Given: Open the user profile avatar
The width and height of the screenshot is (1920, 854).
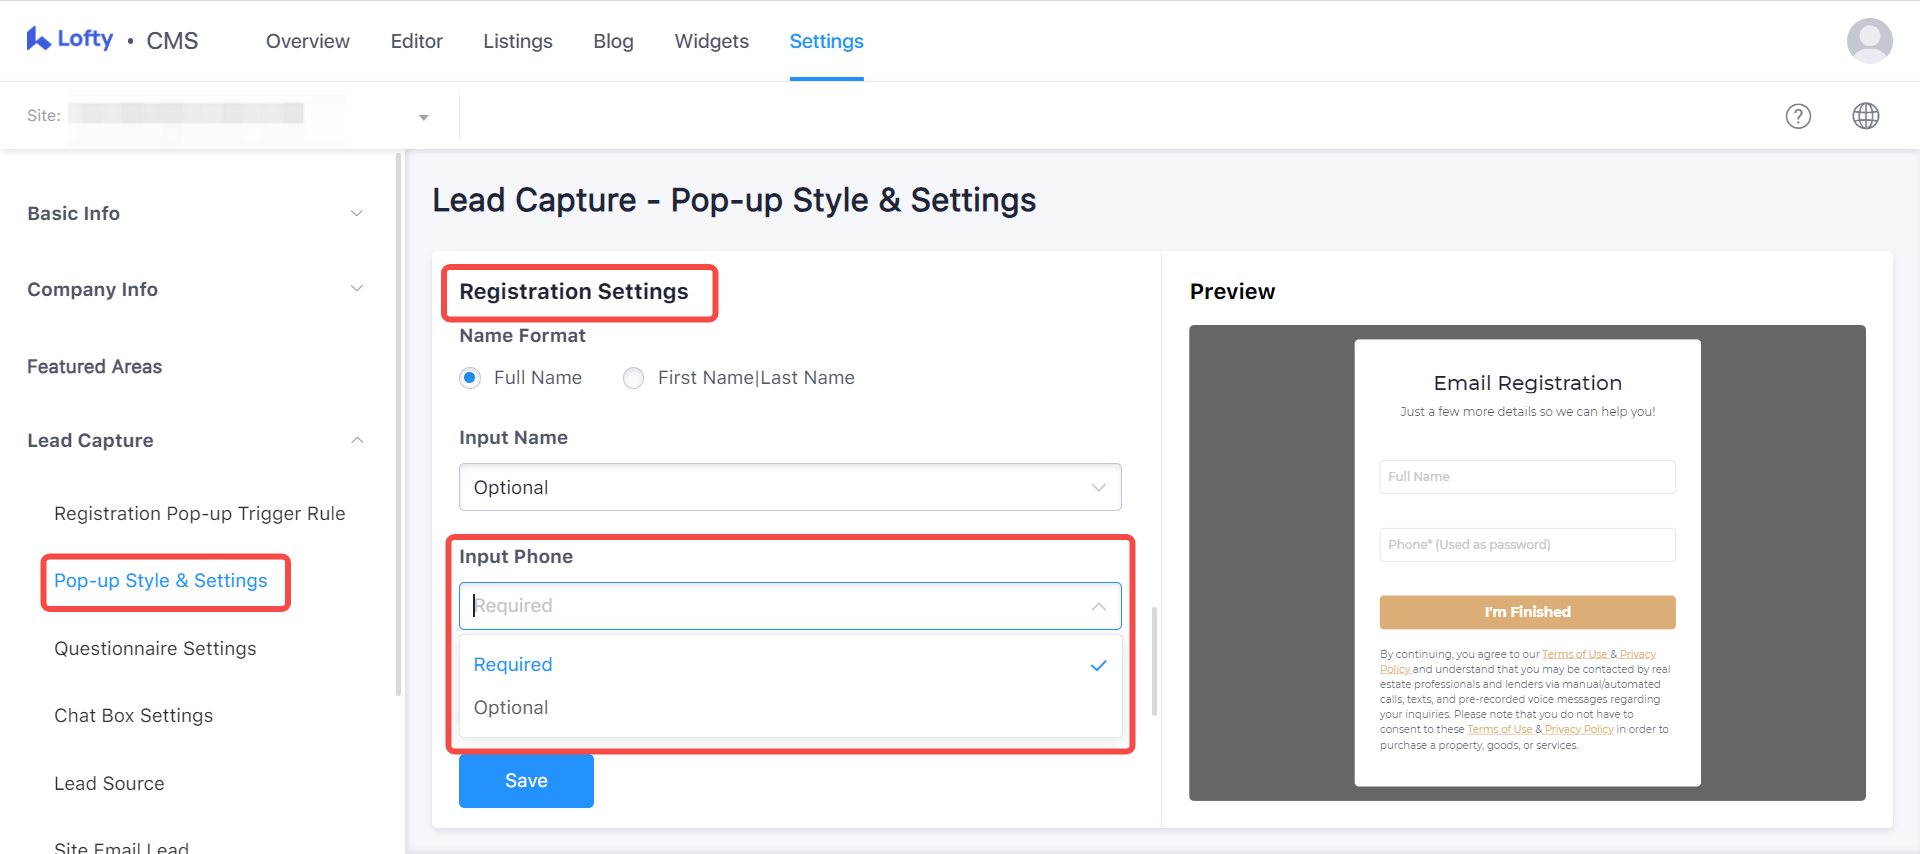Looking at the screenshot, I should tap(1868, 41).
